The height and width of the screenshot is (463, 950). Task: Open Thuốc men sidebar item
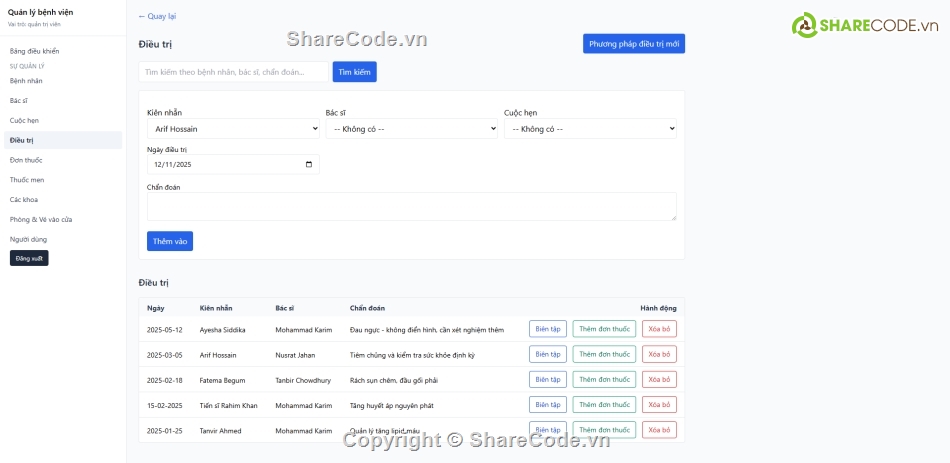27,180
